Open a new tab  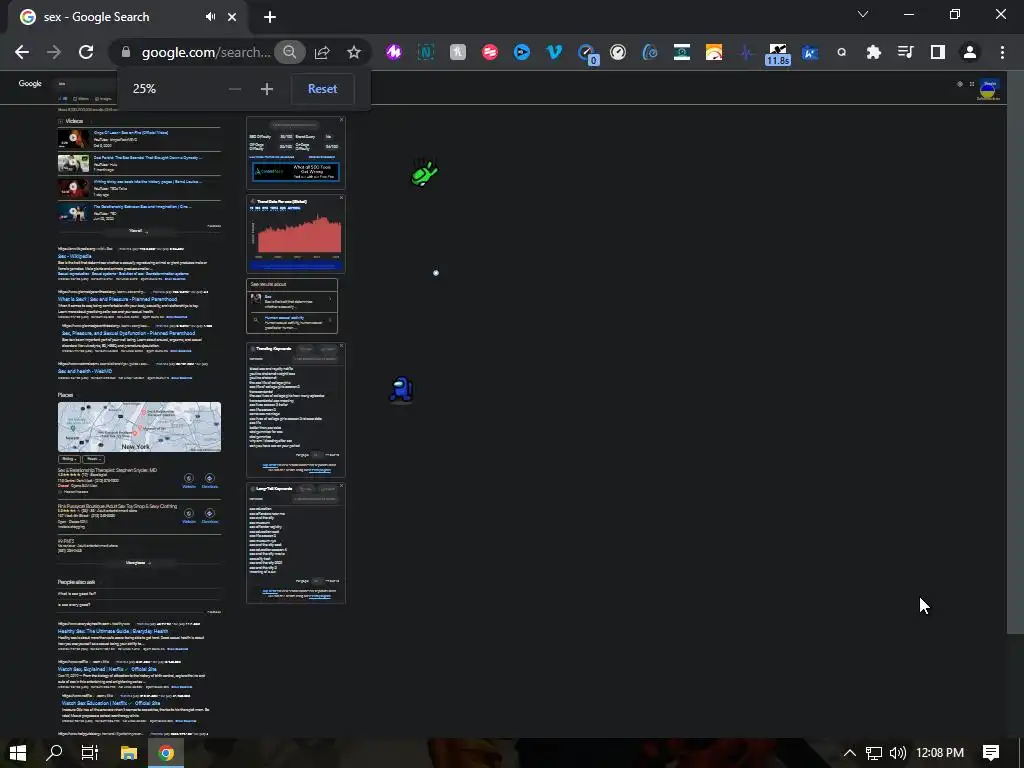[270, 17]
